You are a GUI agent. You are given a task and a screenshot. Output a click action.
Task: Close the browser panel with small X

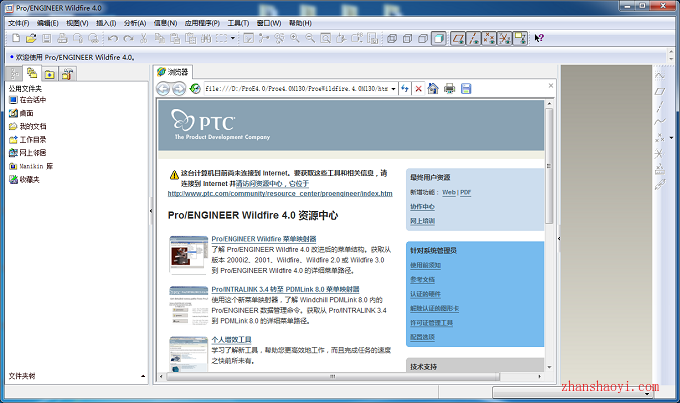(x=551, y=85)
